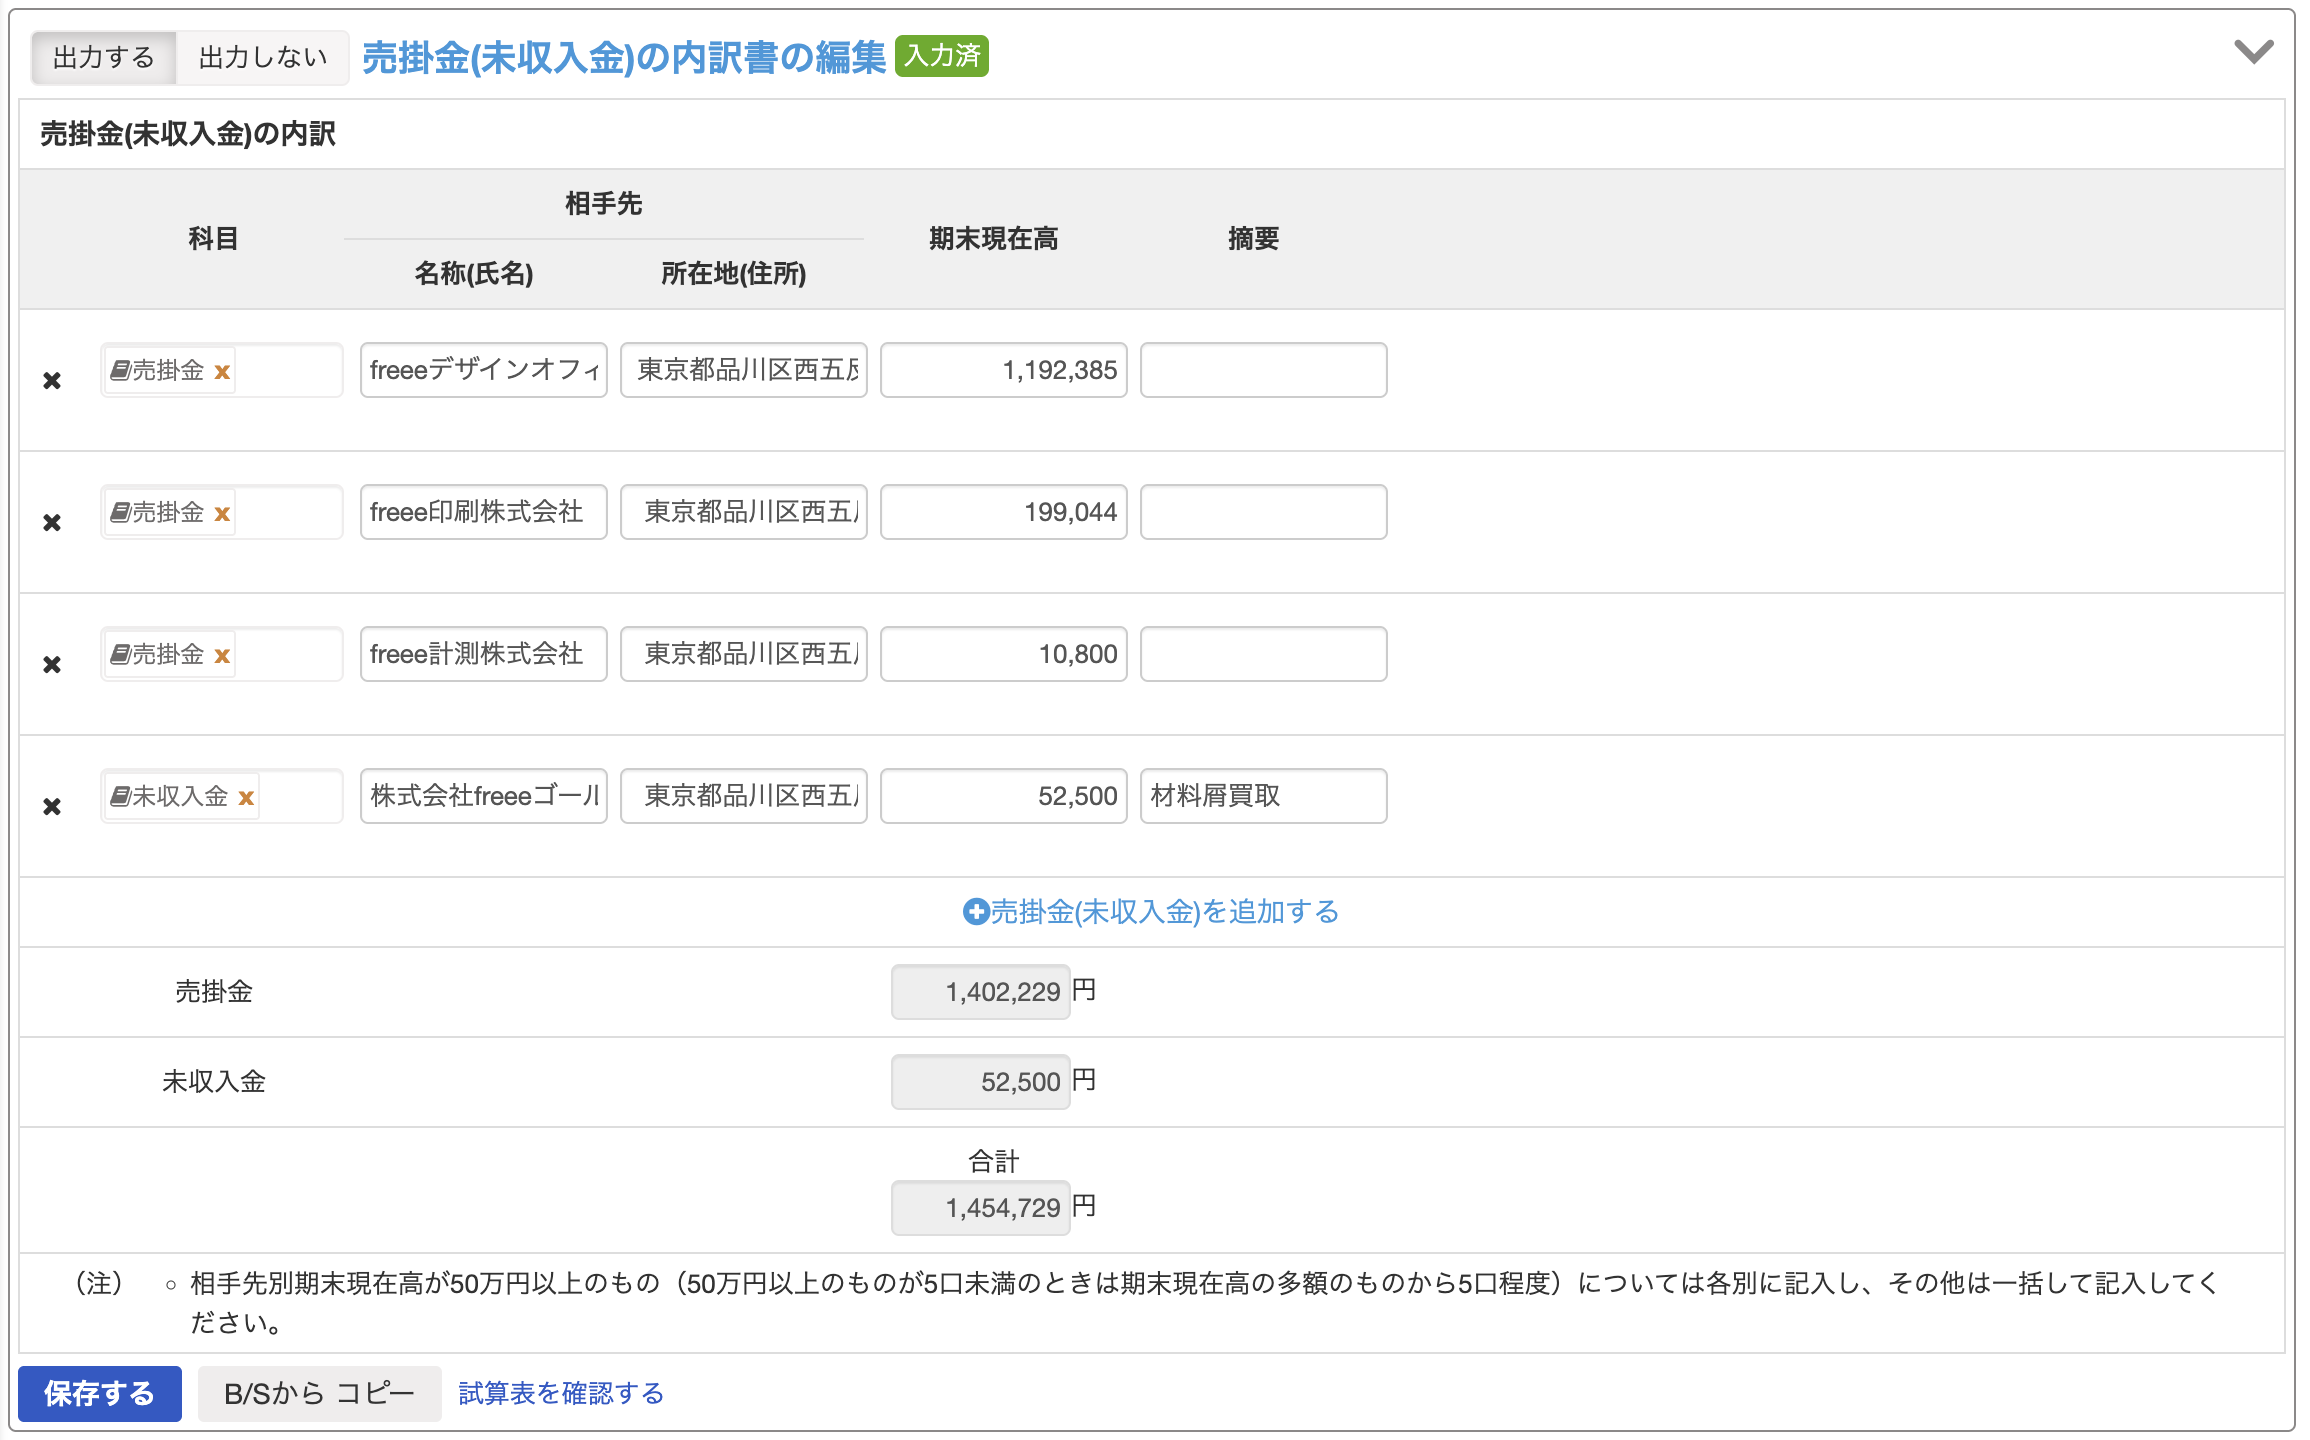Edit balance field 199,044
The image size is (2310, 1440).
coord(1004,512)
